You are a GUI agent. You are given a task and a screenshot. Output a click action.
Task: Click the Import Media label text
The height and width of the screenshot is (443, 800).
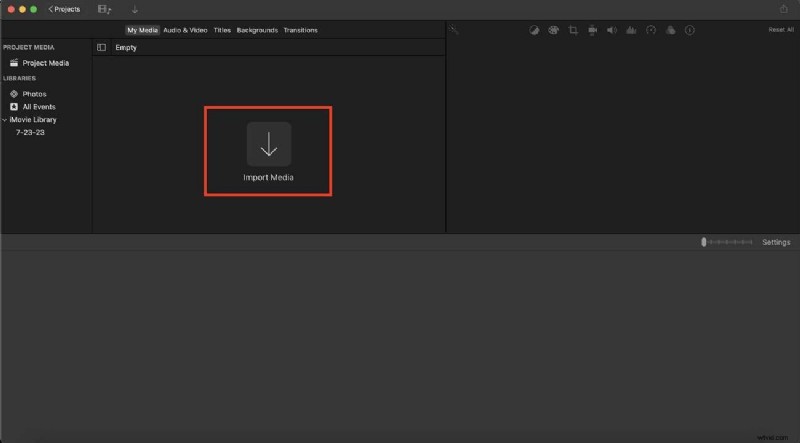pos(268,177)
